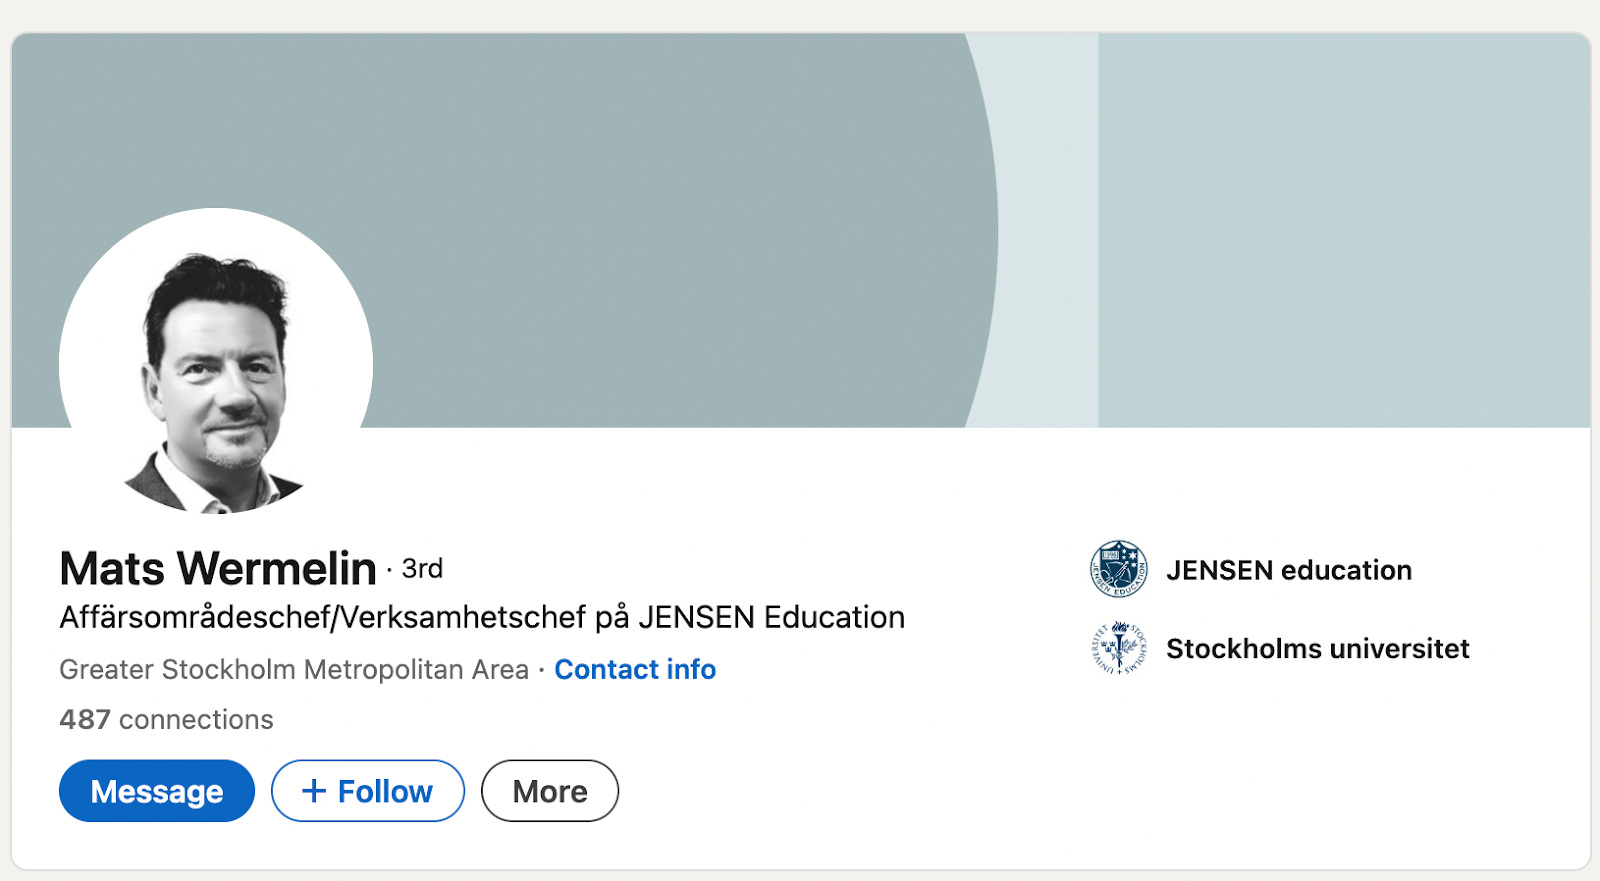The width and height of the screenshot is (1600, 881).
Task: Click the light blue banner section
Action: click(x=1344, y=230)
